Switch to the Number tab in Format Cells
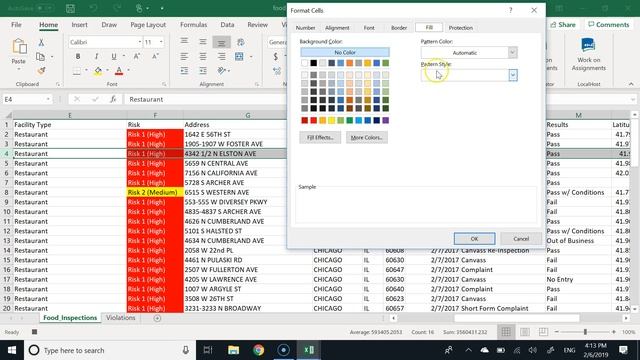640x360 pixels. pyautogui.click(x=305, y=28)
